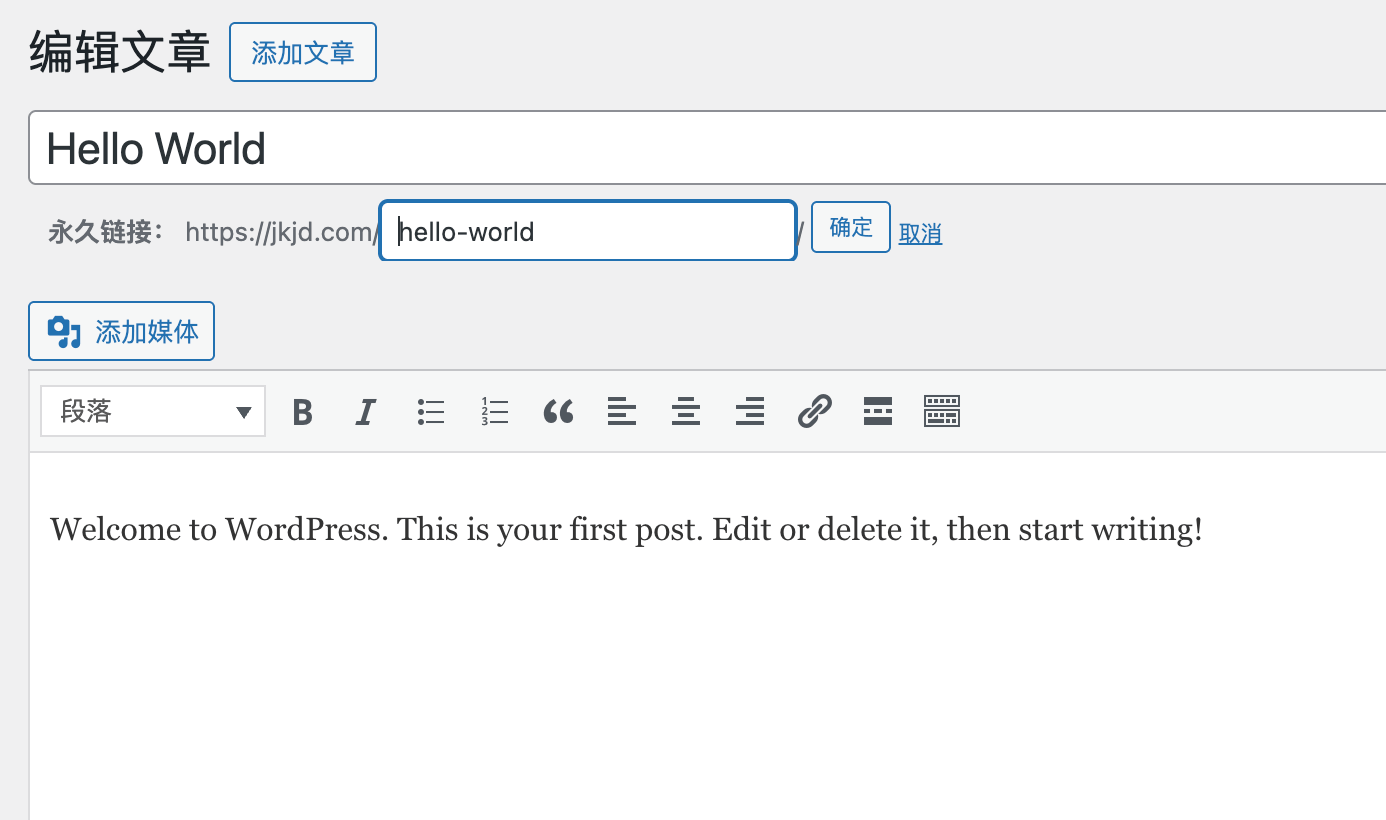Screen dimensions: 1386x820
Task: Align text to the right
Action: [750, 412]
